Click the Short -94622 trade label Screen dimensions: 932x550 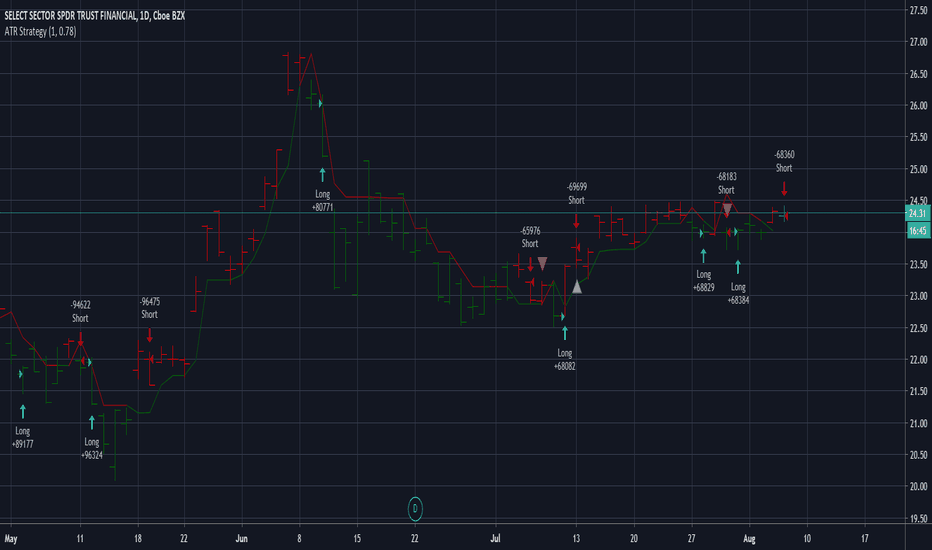pos(80,312)
